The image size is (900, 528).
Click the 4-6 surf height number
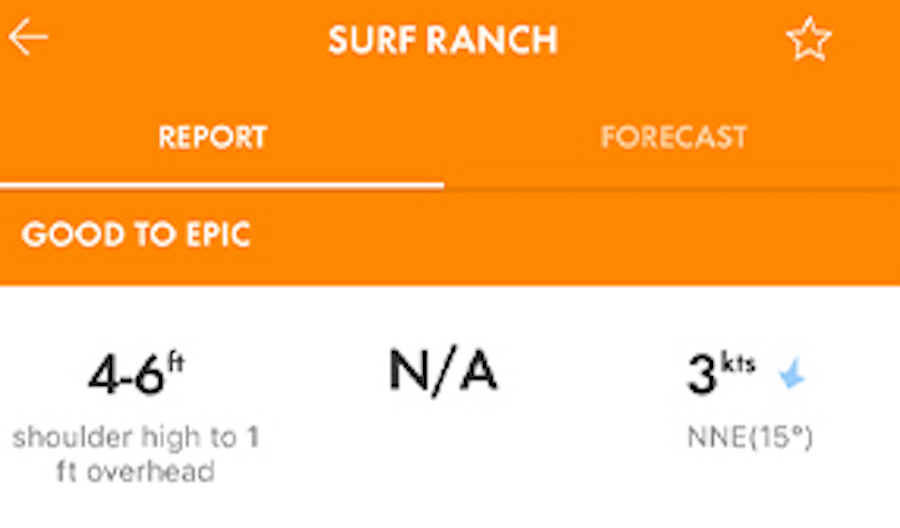click(x=126, y=375)
